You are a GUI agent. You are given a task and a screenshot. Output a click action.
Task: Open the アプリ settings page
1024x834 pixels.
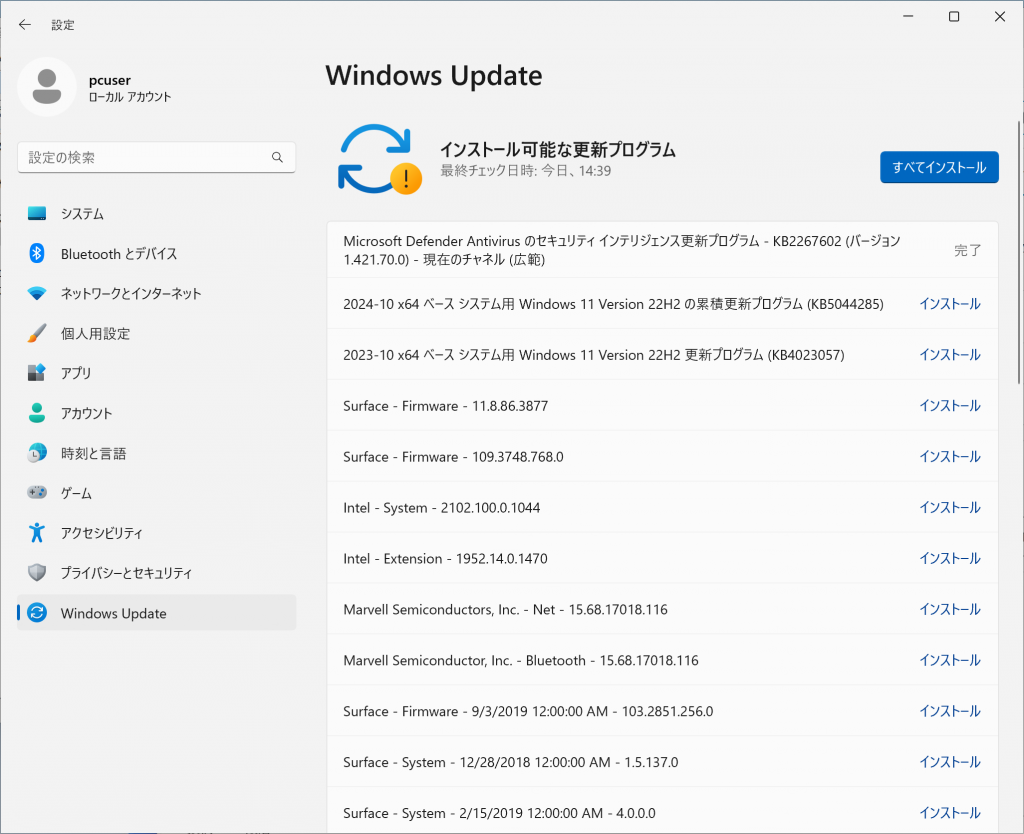coord(157,373)
